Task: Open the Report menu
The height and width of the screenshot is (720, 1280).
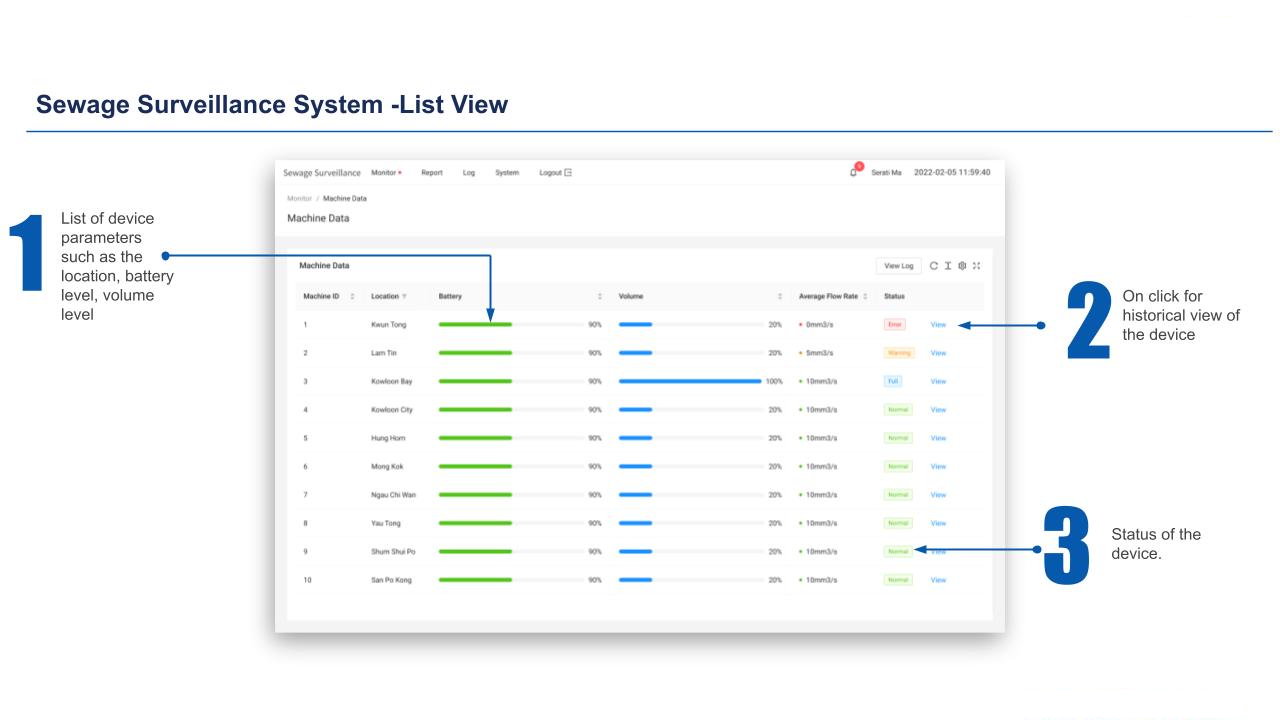Action: pos(431,173)
